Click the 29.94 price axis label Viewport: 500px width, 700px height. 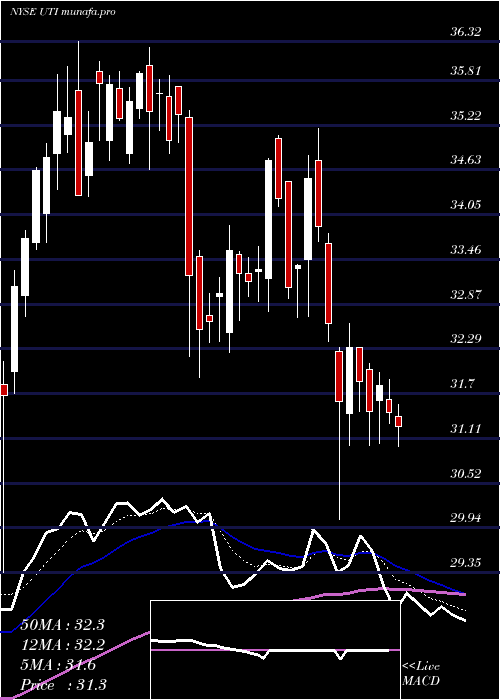(466, 518)
